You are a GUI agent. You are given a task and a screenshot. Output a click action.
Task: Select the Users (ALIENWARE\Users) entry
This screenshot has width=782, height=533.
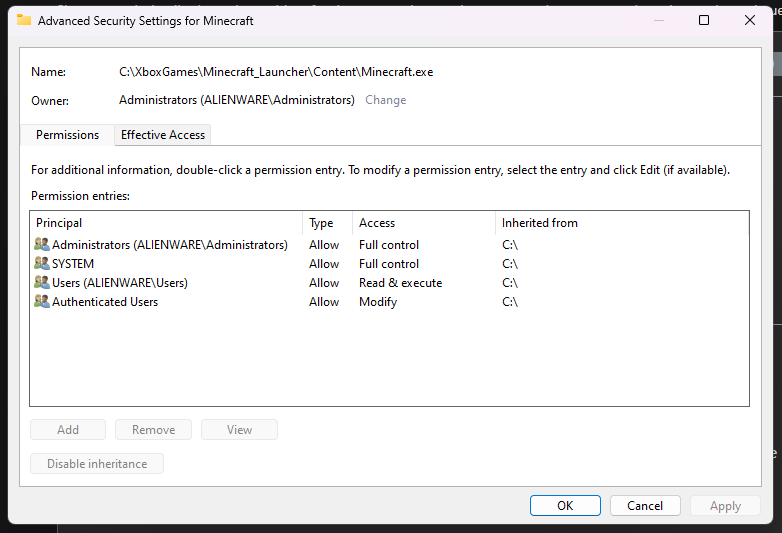pyautogui.click(x=389, y=283)
